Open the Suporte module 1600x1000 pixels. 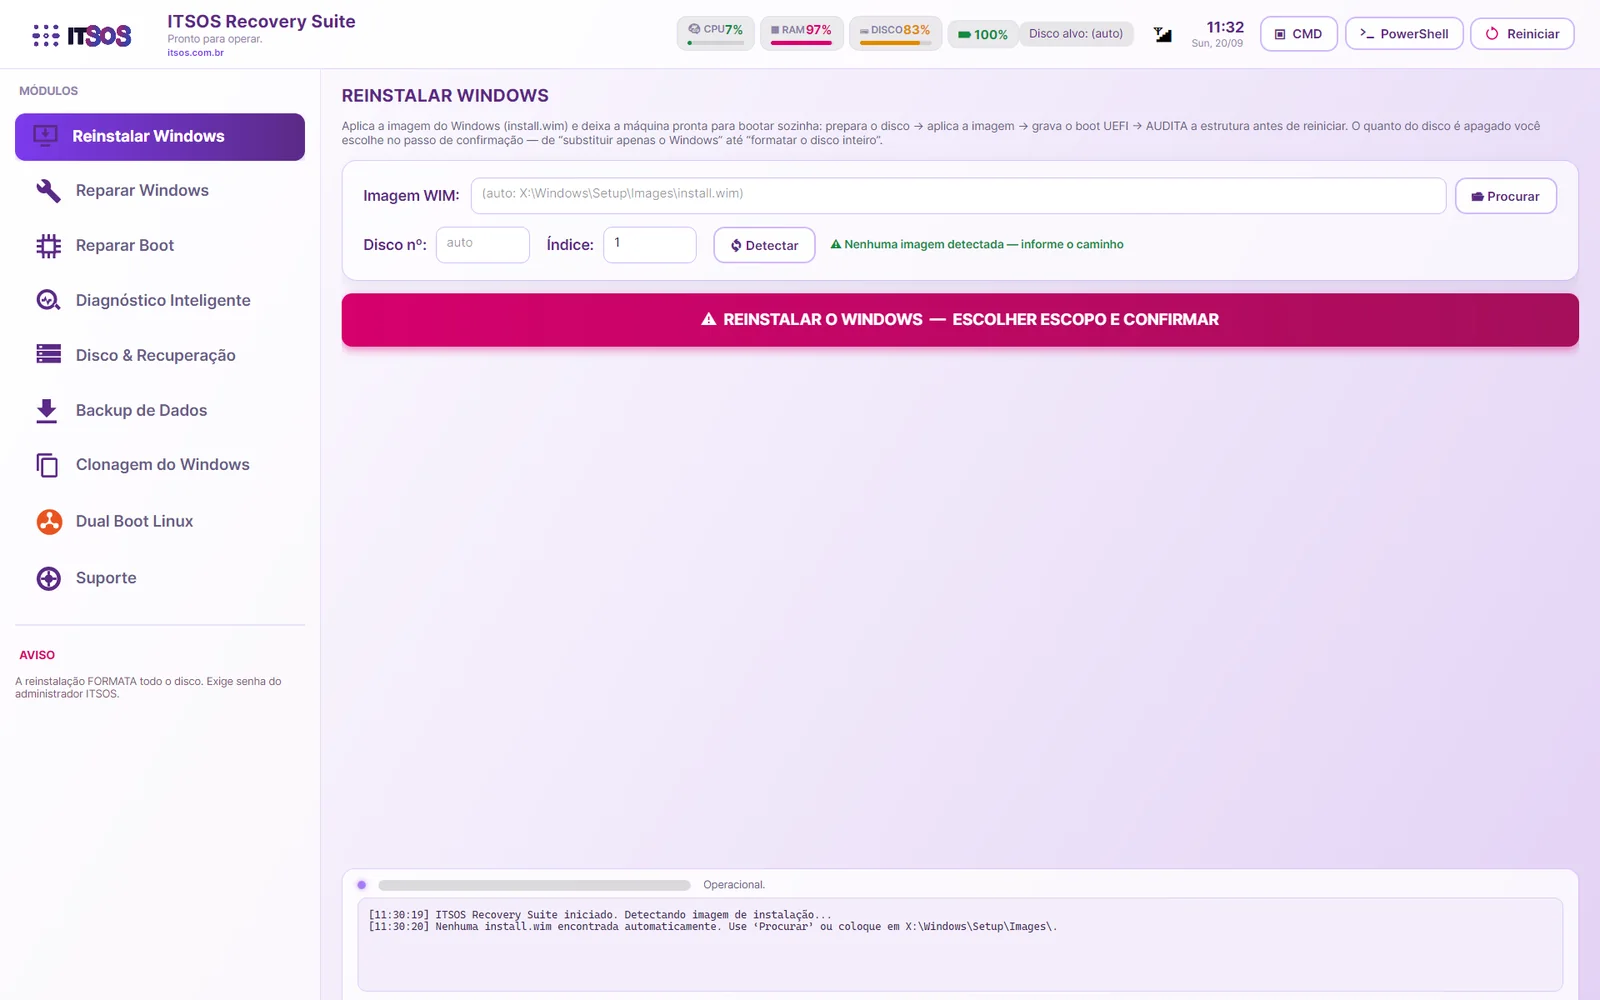tap(160, 578)
